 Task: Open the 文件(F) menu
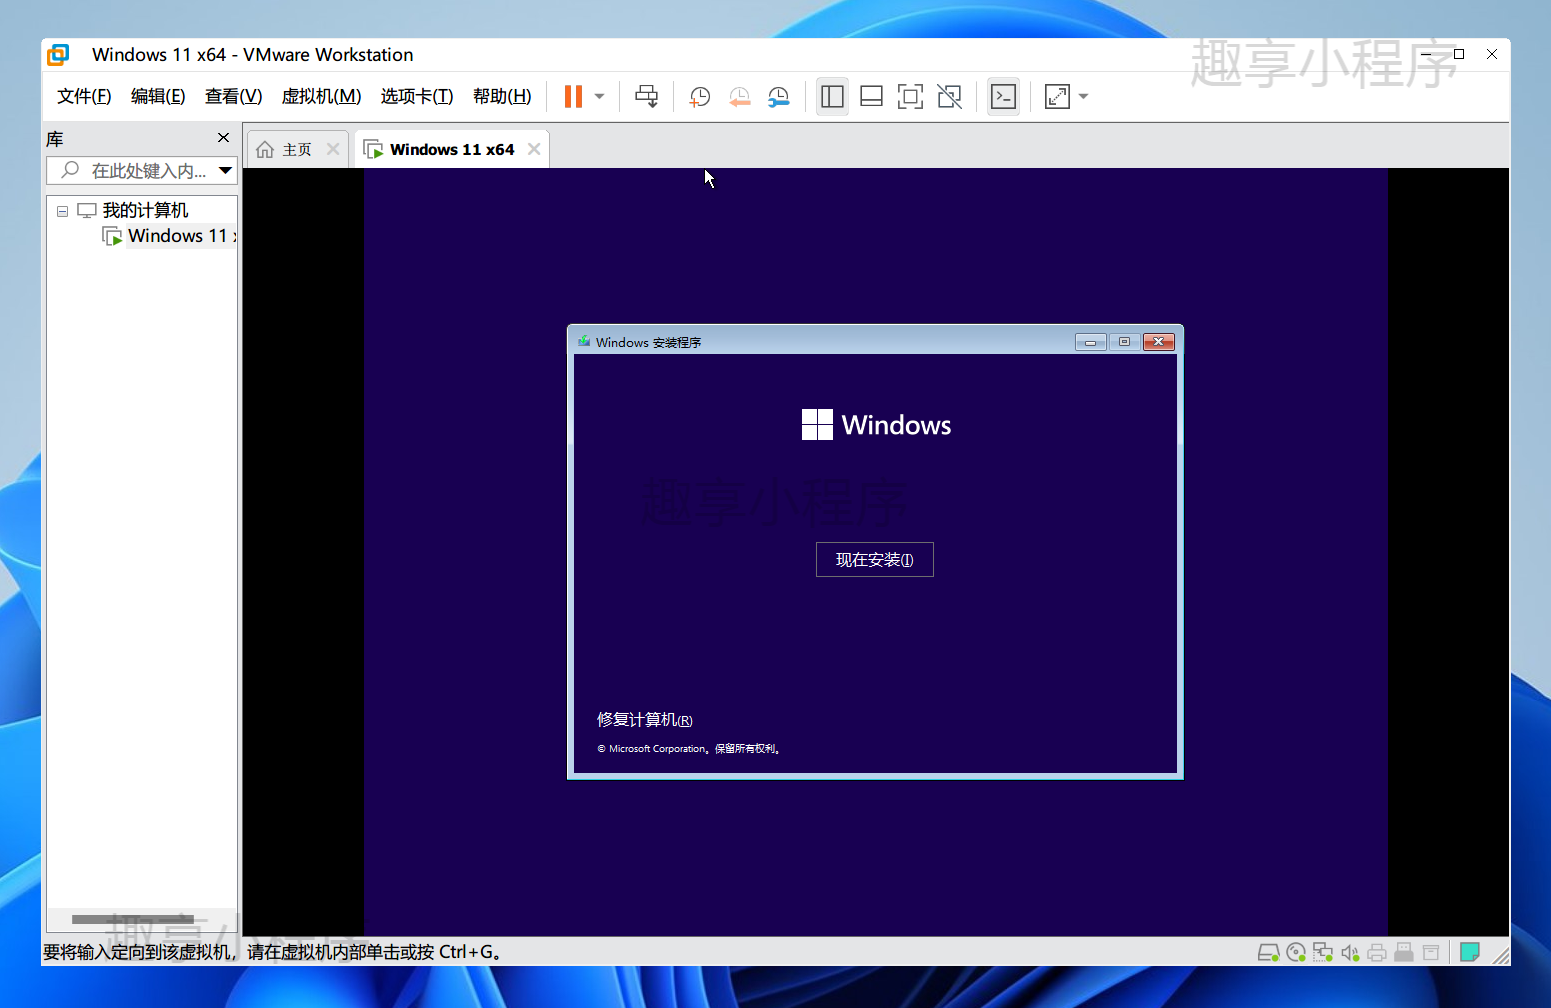[x=84, y=96]
